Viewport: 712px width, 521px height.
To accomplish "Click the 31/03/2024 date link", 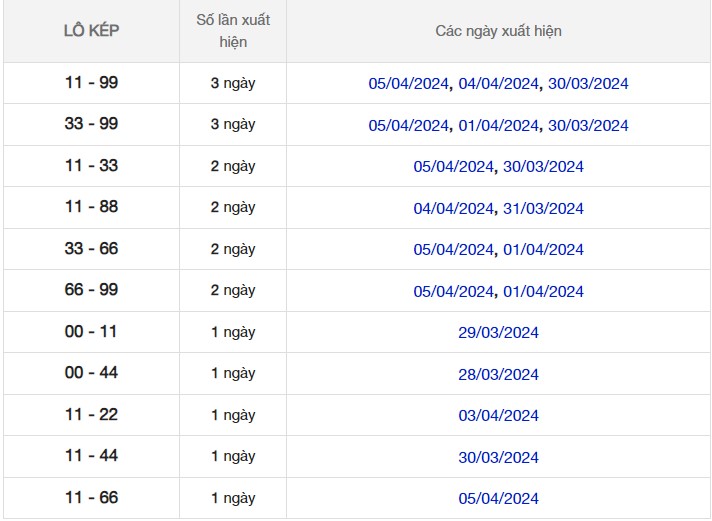I will [543, 209].
